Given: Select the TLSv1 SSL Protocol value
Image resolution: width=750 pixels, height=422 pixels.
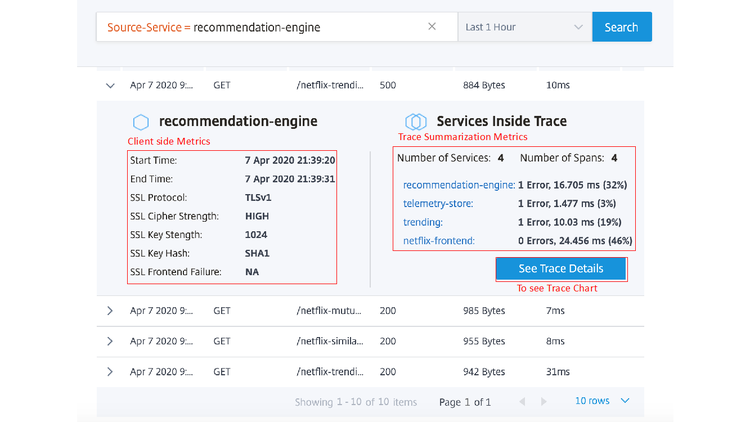Looking at the screenshot, I should pos(258,198).
